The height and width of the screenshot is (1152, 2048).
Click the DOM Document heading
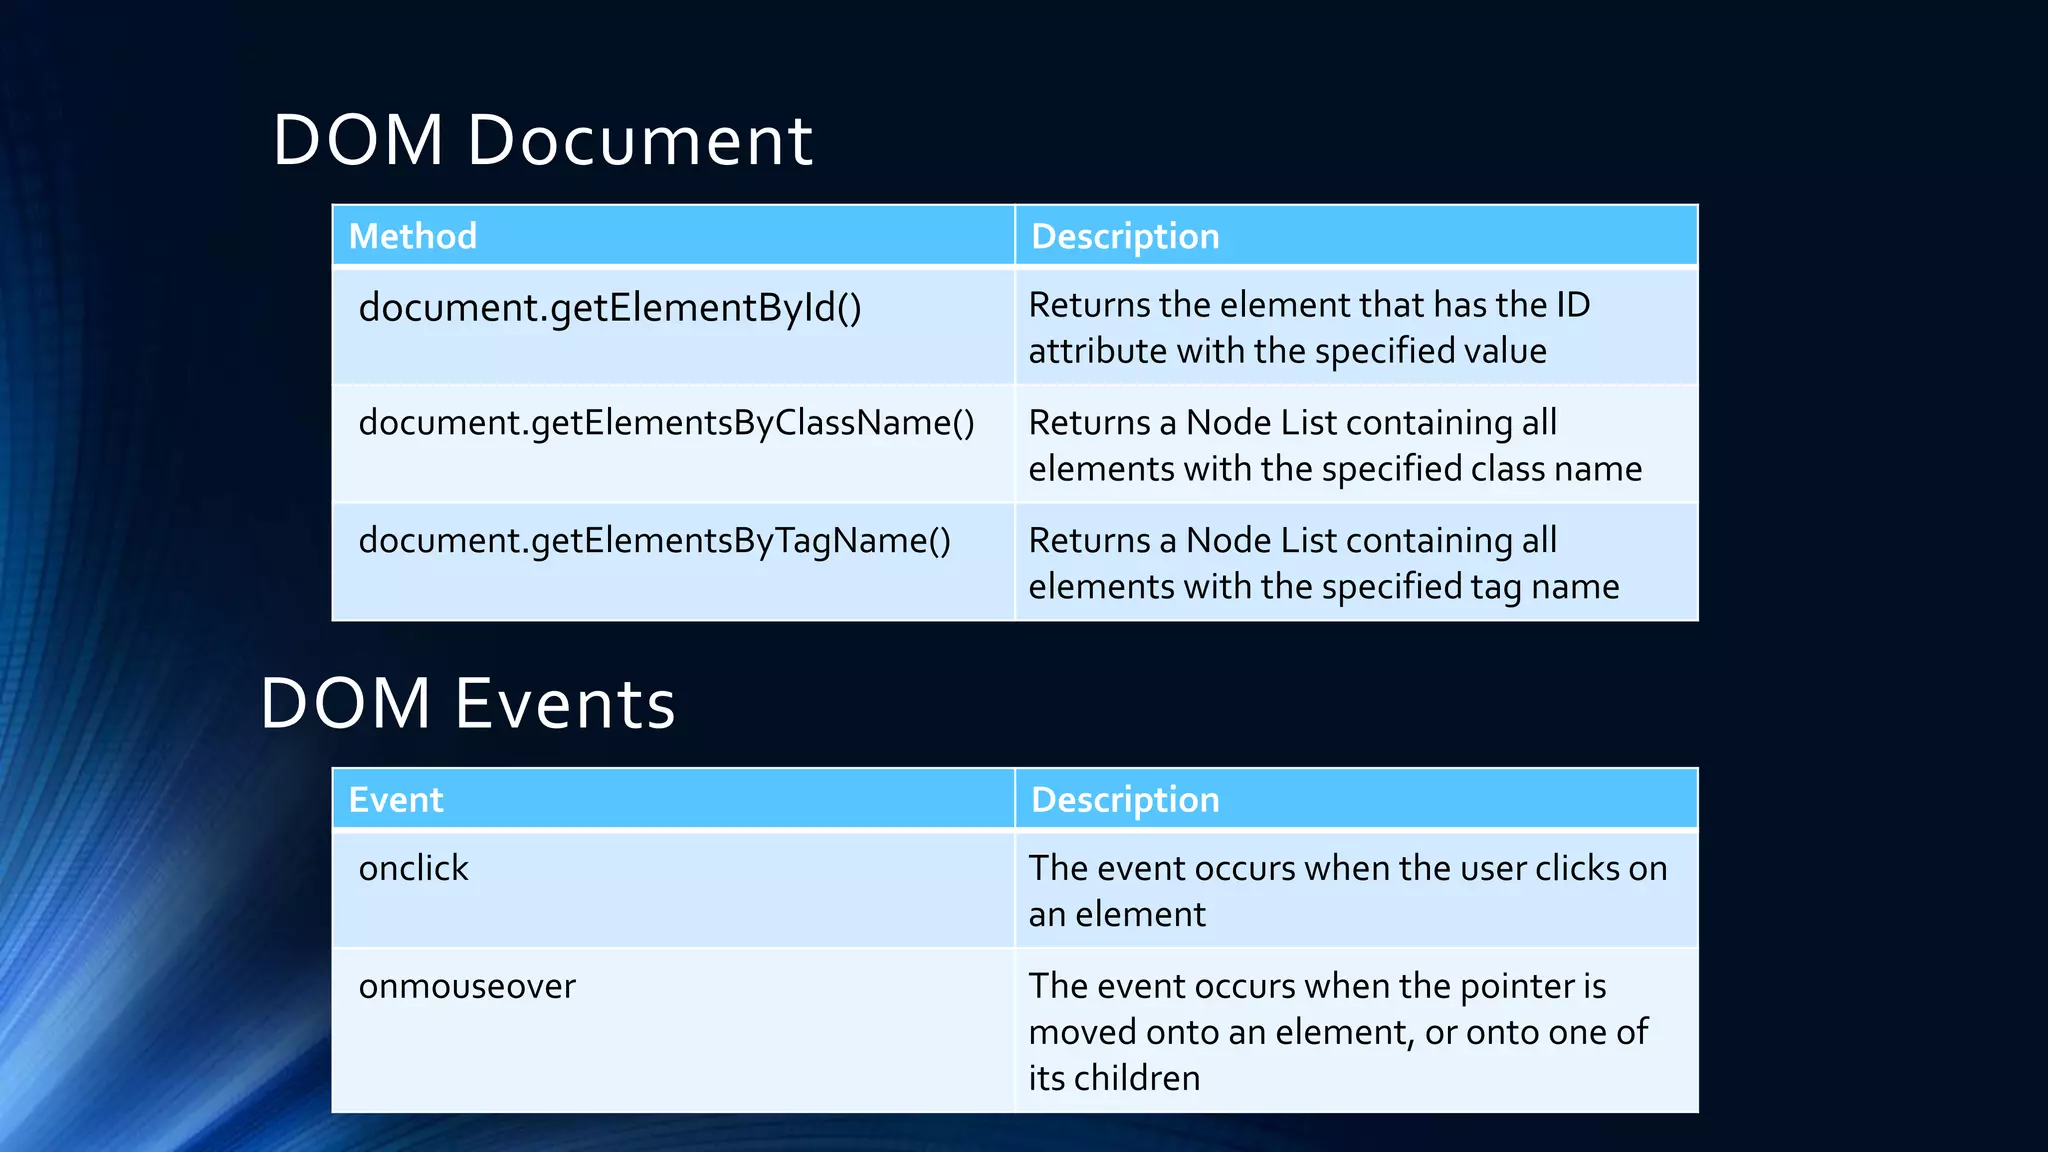(542, 140)
